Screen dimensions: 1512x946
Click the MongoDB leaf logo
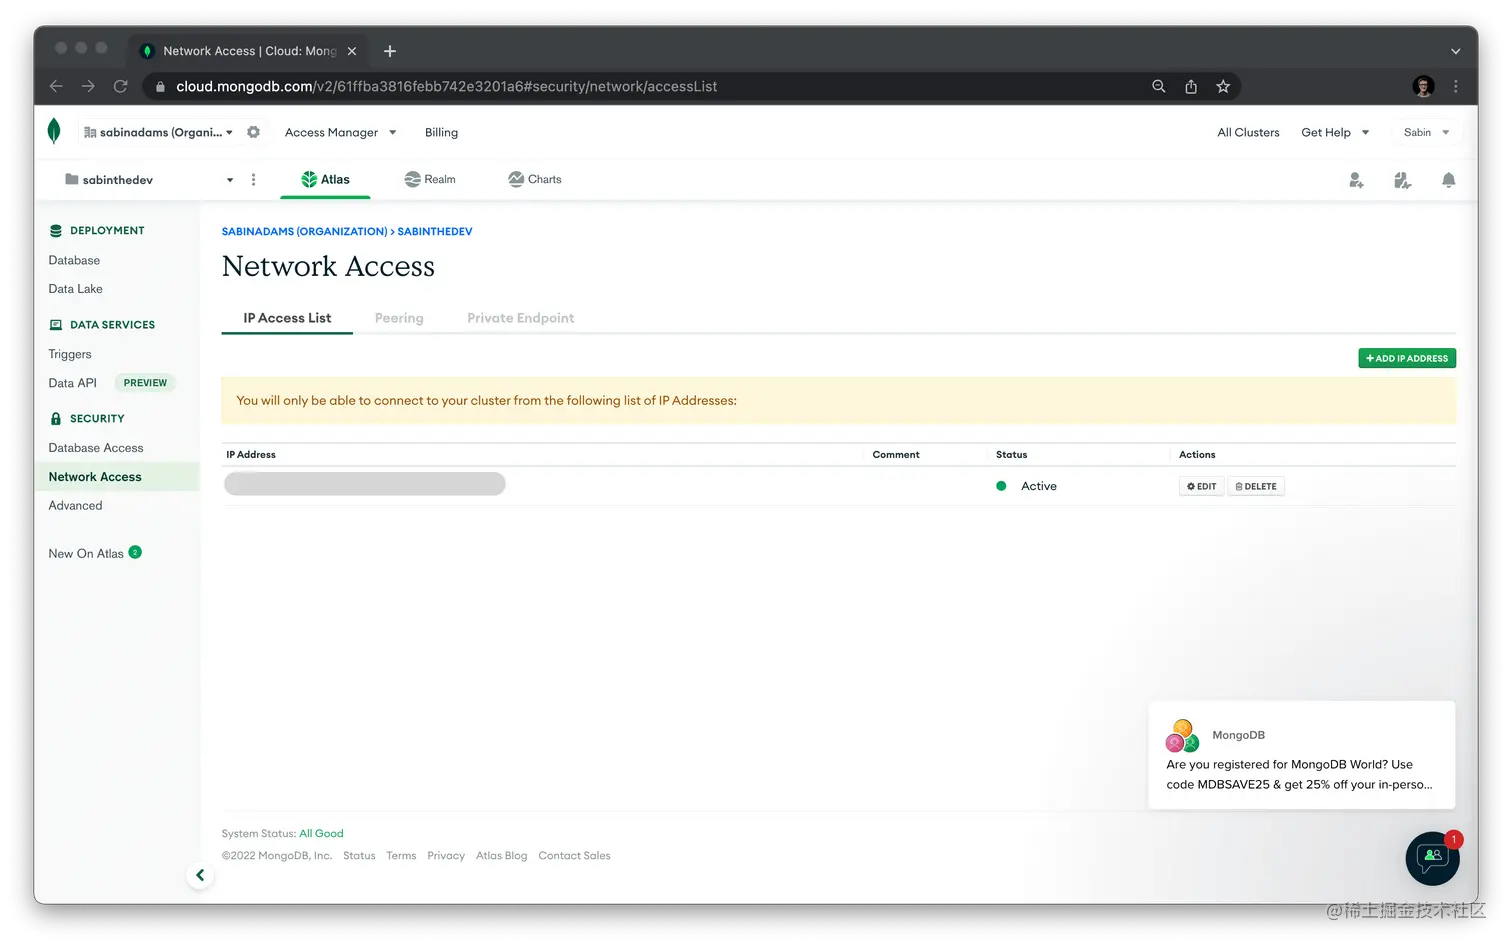pyautogui.click(x=54, y=131)
